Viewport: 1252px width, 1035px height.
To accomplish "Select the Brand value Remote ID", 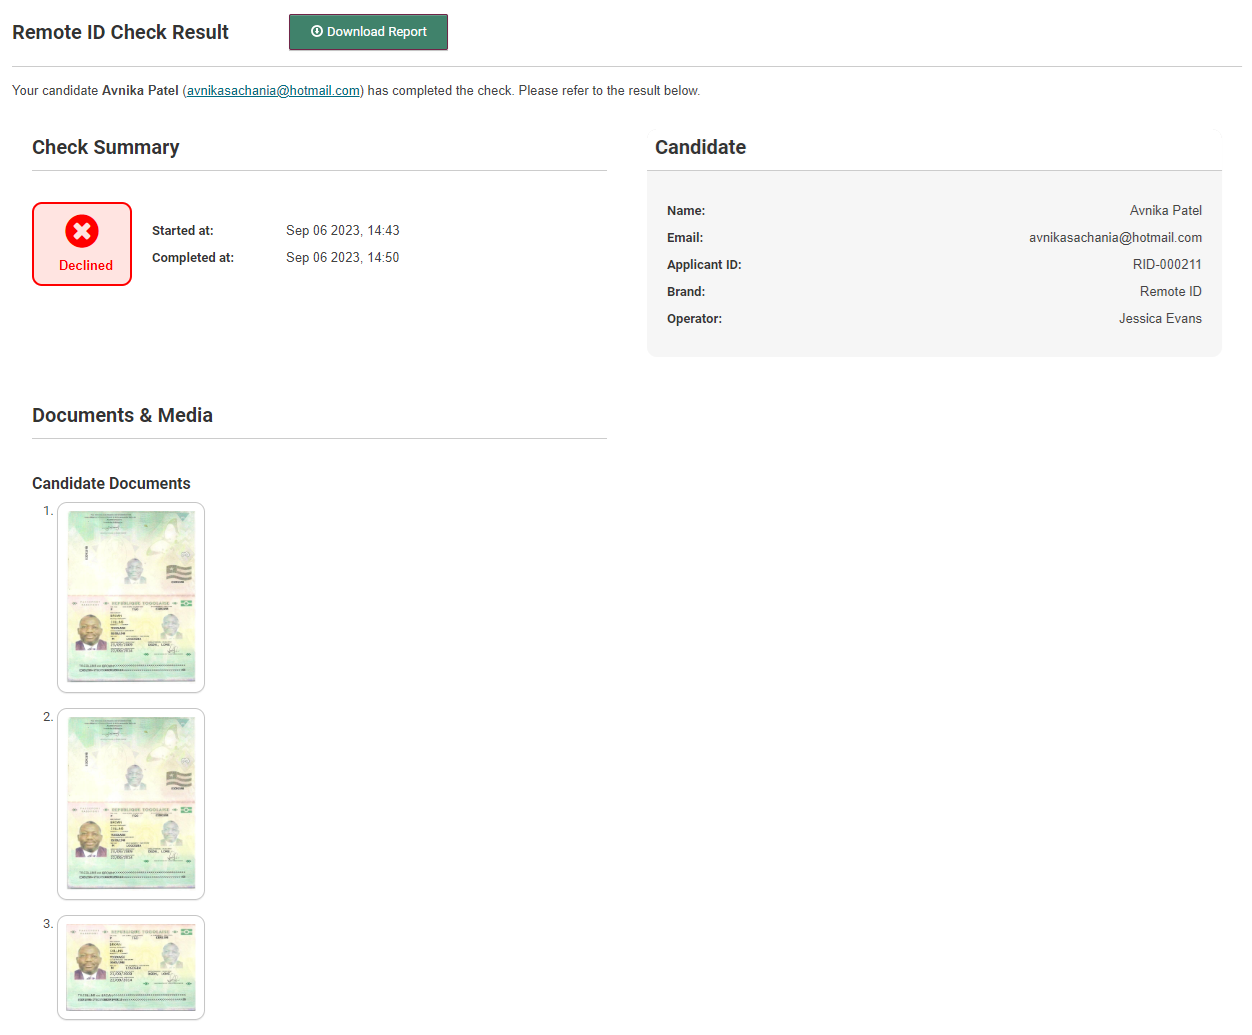I will [1170, 292].
